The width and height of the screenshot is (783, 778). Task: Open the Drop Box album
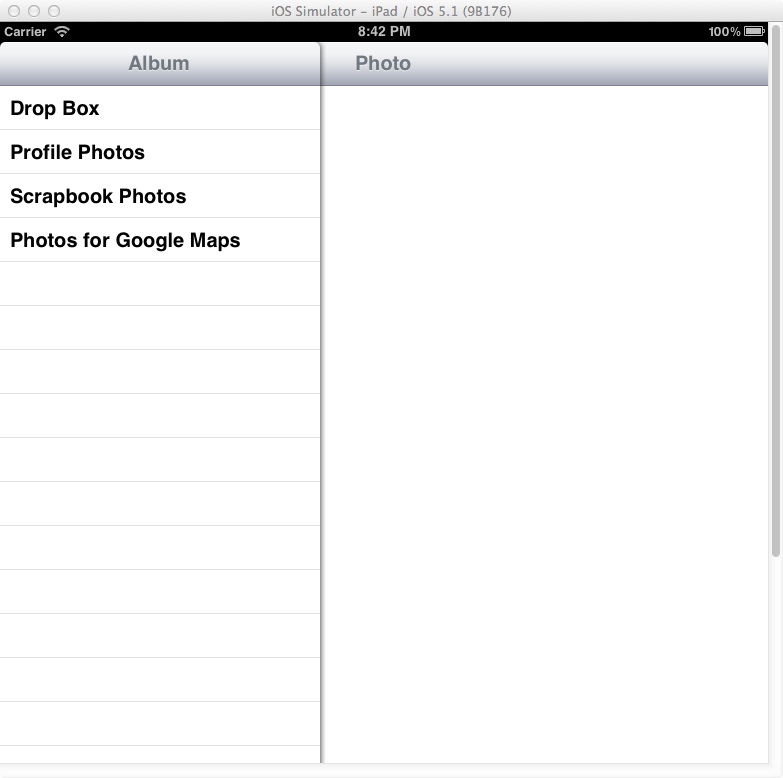pos(55,108)
